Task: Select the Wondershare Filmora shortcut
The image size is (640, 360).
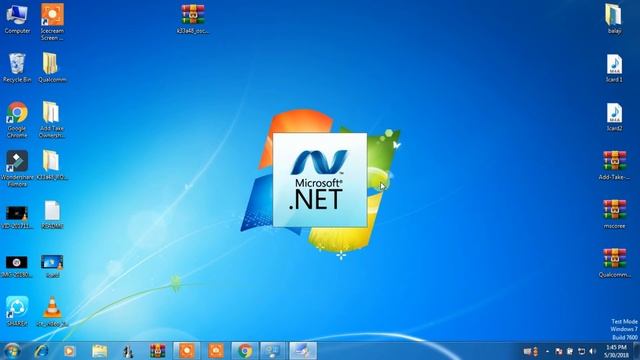Action: (x=17, y=169)
